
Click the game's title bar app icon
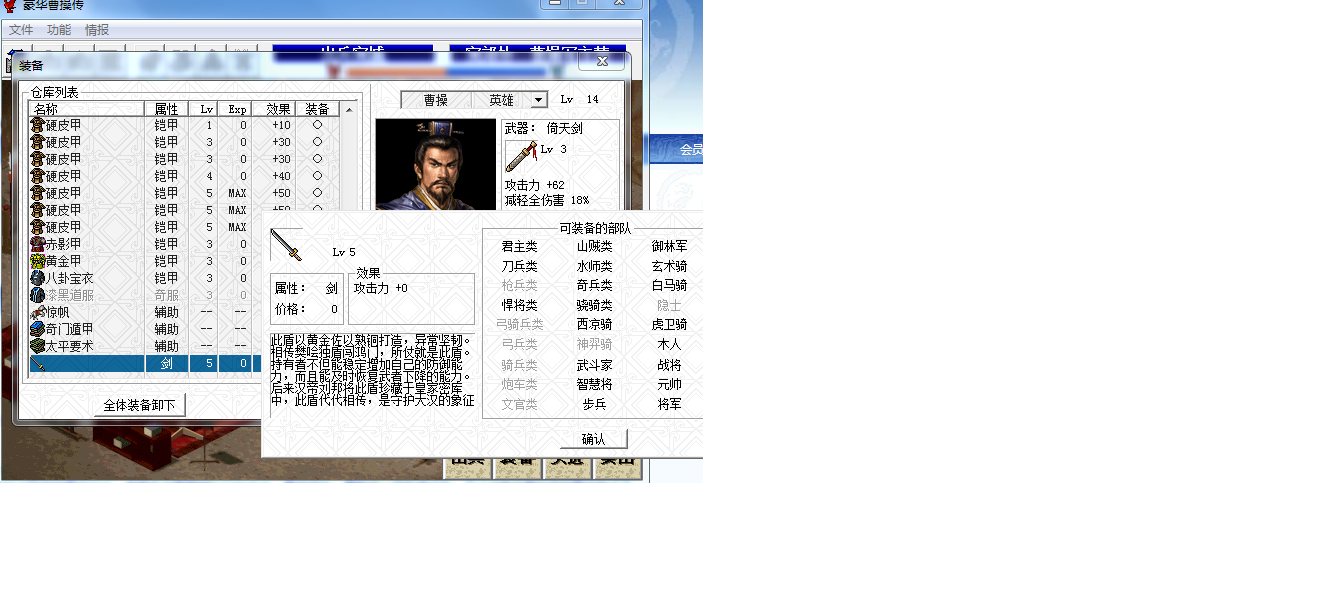pyautogui.click(x=9, y=6)
